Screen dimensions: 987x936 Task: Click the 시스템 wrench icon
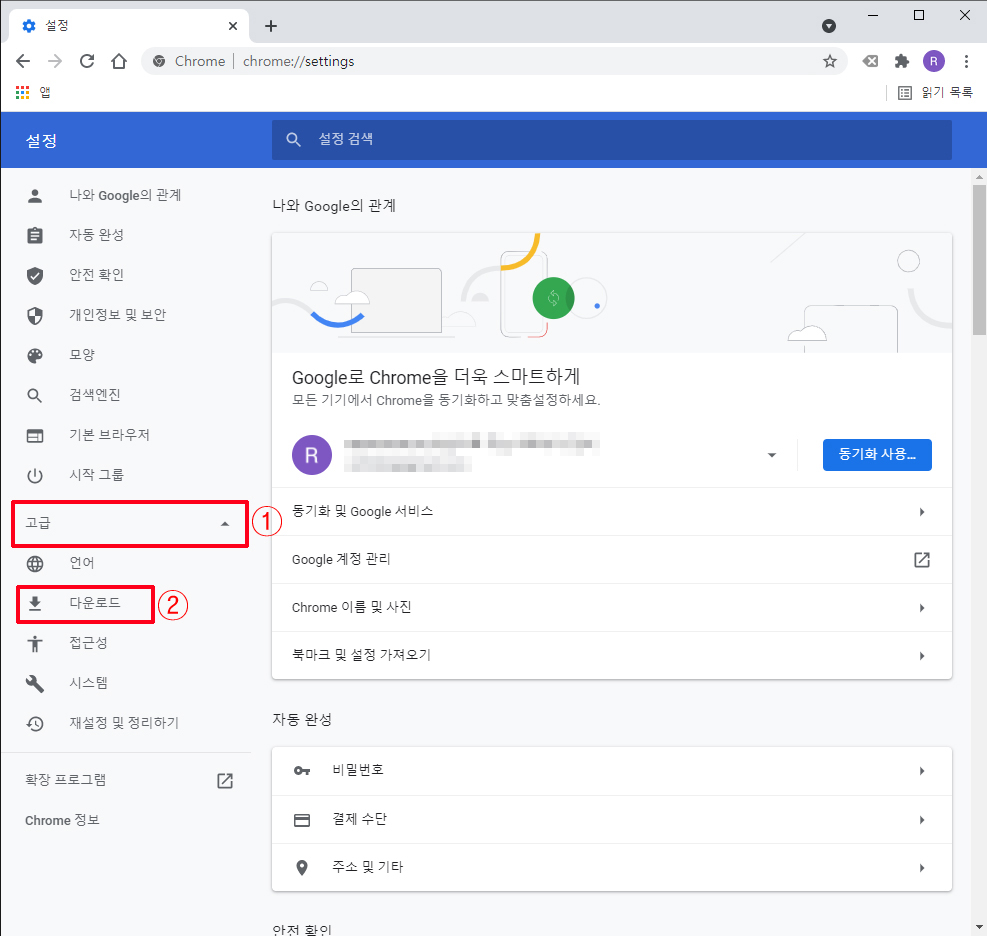(x=35, y=684)
